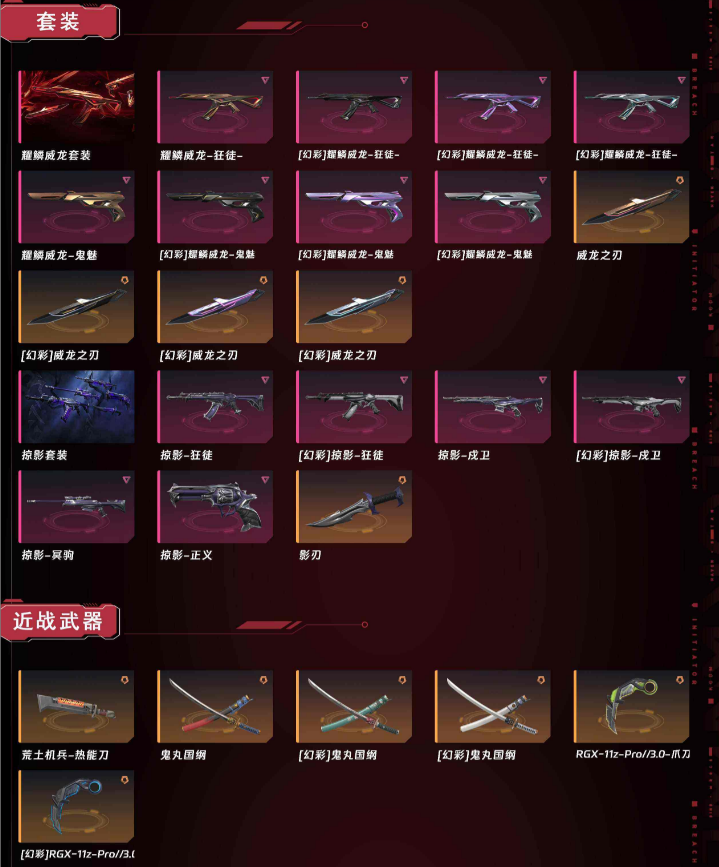Open the 掠影套装 bundle thumbnail
This screenshot has height=867, width=719.
(76, 407)
